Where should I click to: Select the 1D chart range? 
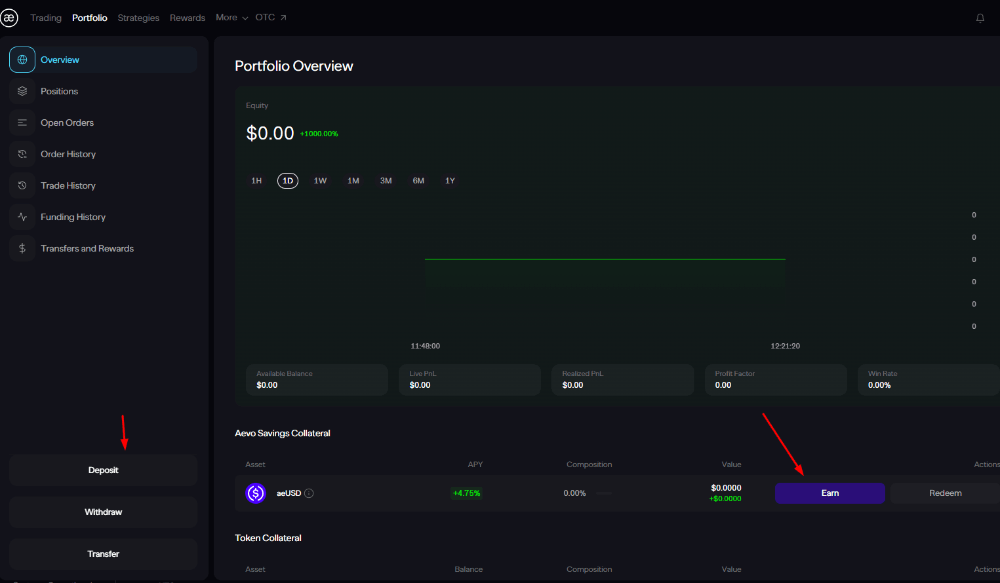(288, 181)
